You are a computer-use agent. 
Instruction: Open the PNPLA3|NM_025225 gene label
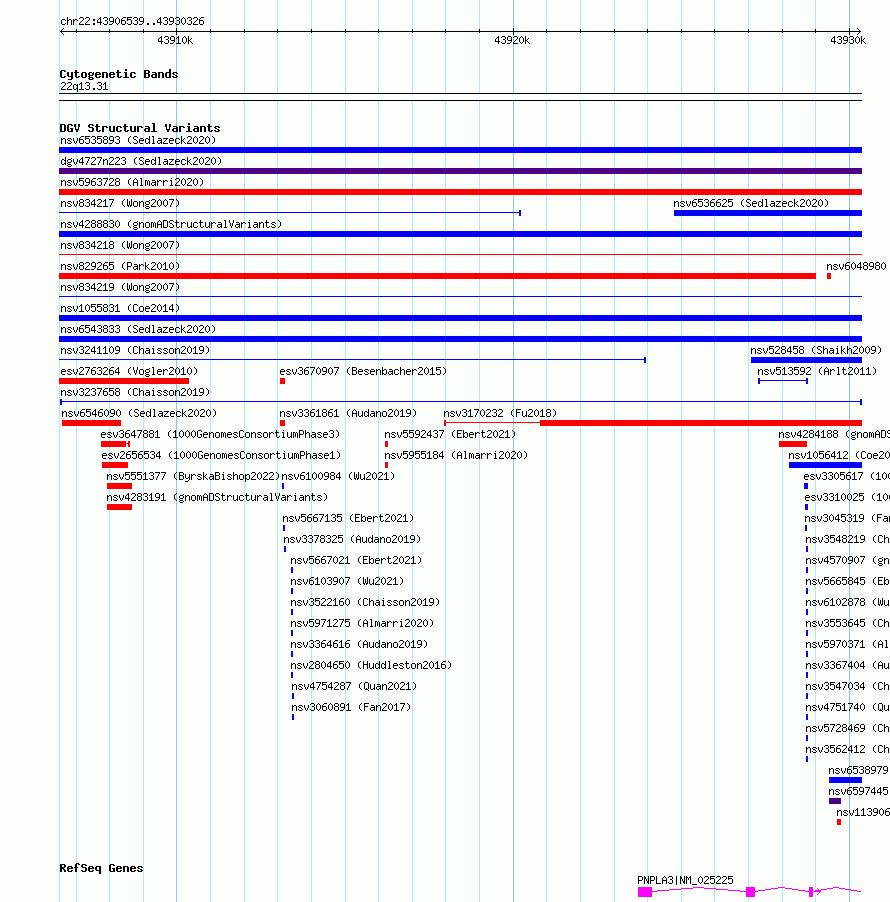685,880
